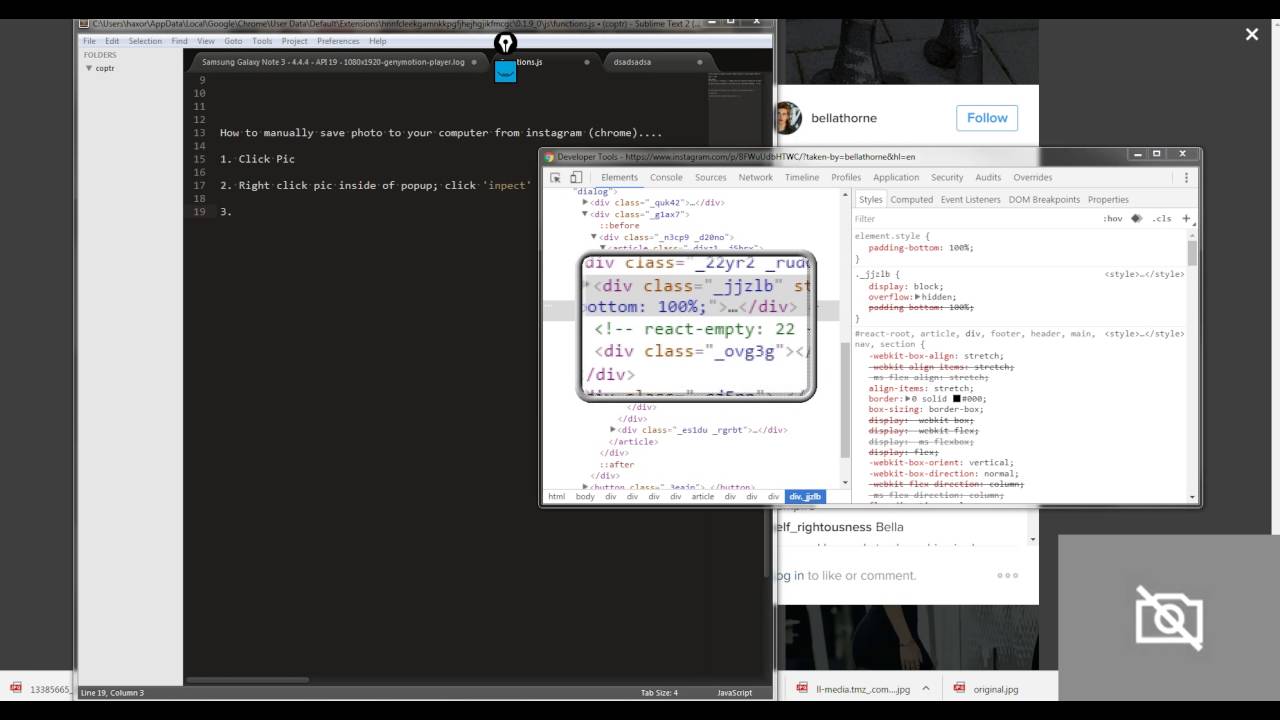
Task: Add new style rule with plus icon
Action: (1186, 218)
